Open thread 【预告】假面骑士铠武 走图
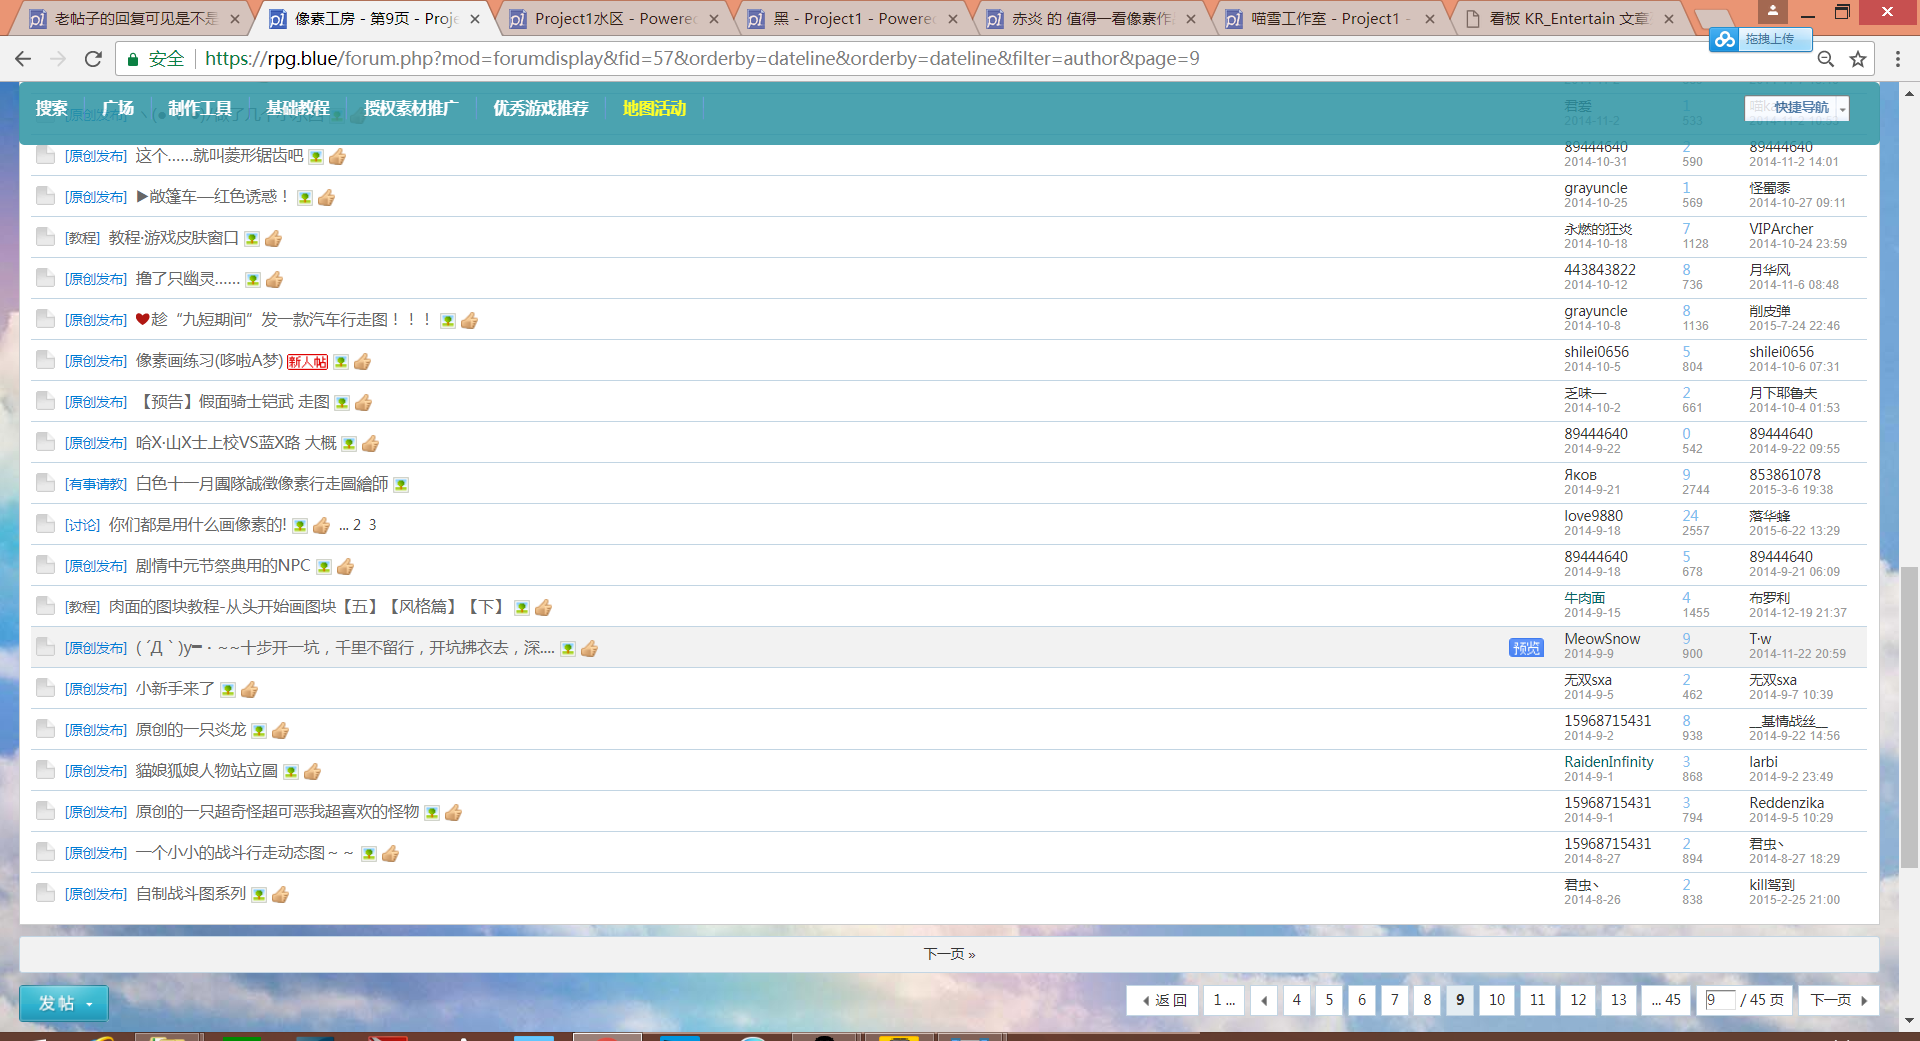This screenshot has width=1920, height=1041. (x=233, y=402)
